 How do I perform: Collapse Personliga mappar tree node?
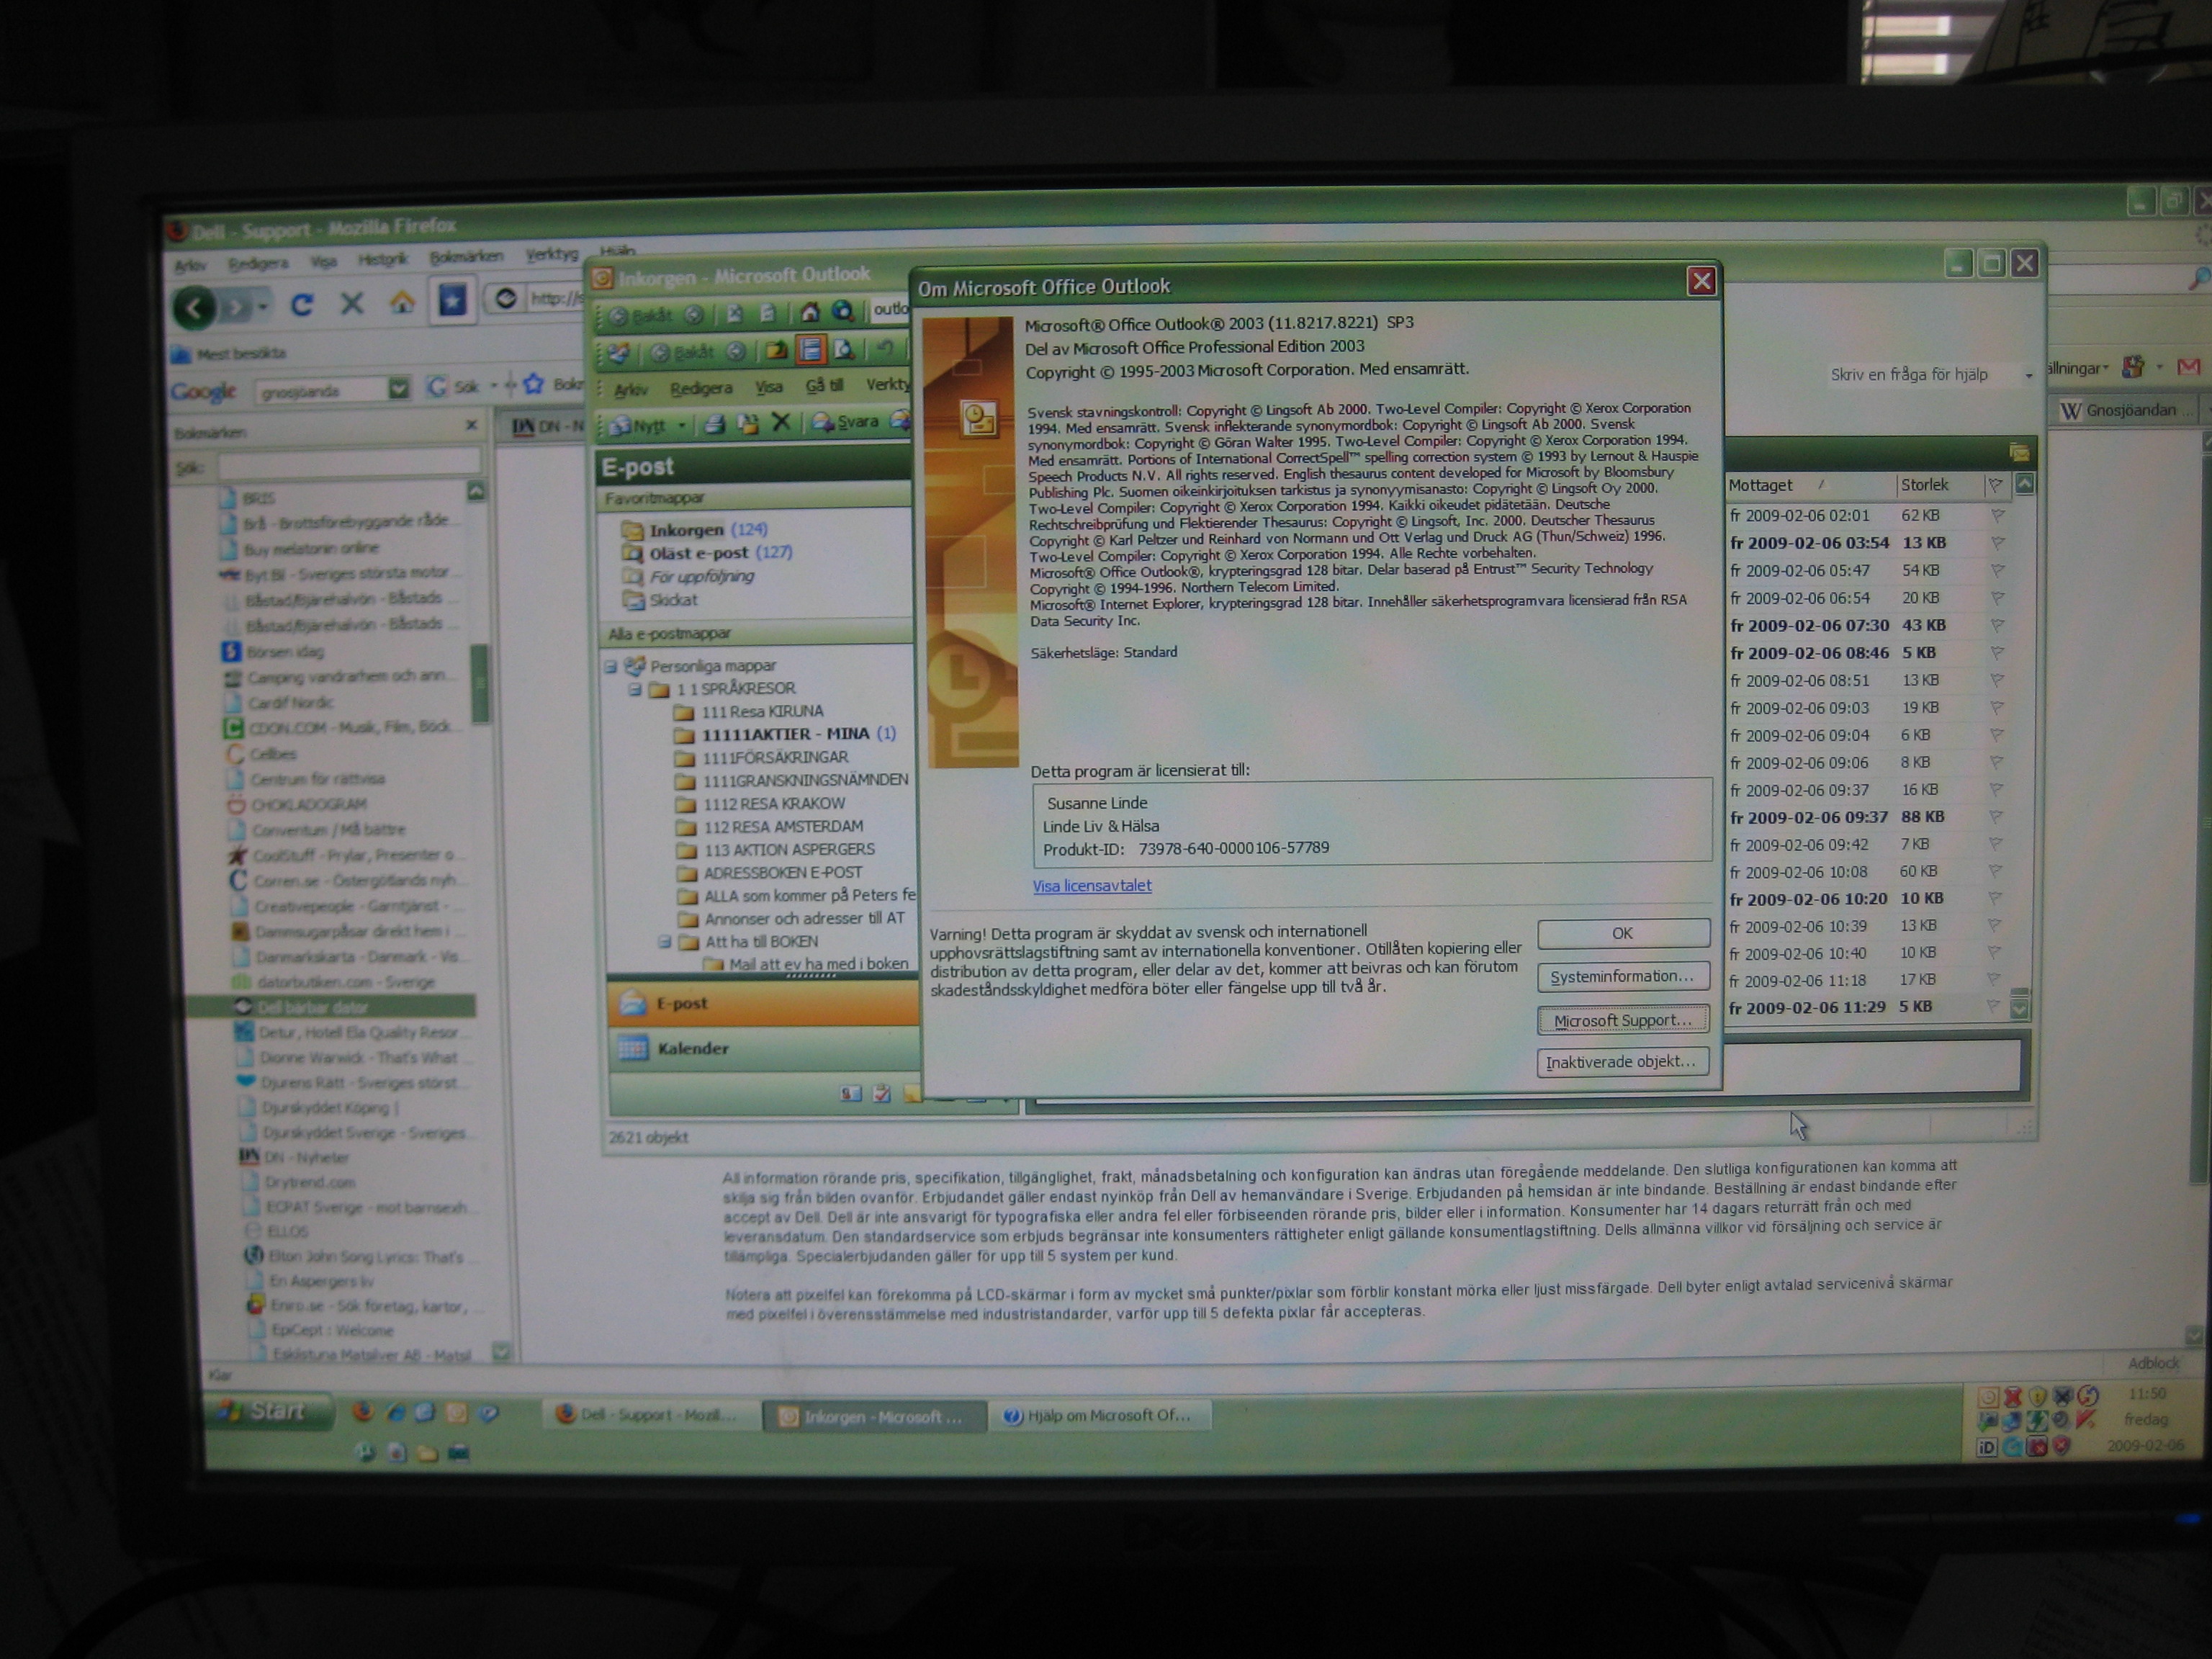[x=610, y=666]
